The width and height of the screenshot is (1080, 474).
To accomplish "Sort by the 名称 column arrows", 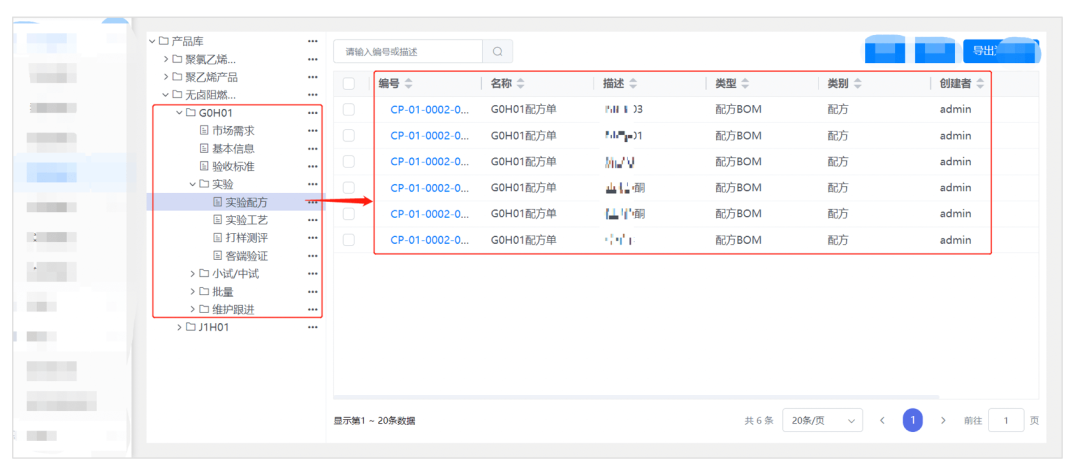I will point(520,83).
